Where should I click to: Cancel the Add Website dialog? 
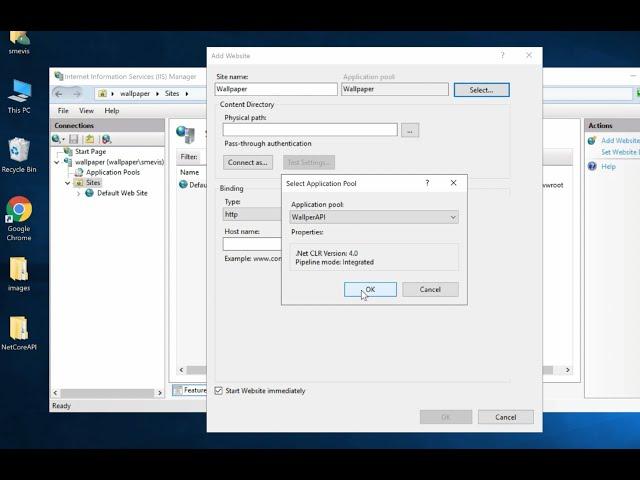(505, 417)
